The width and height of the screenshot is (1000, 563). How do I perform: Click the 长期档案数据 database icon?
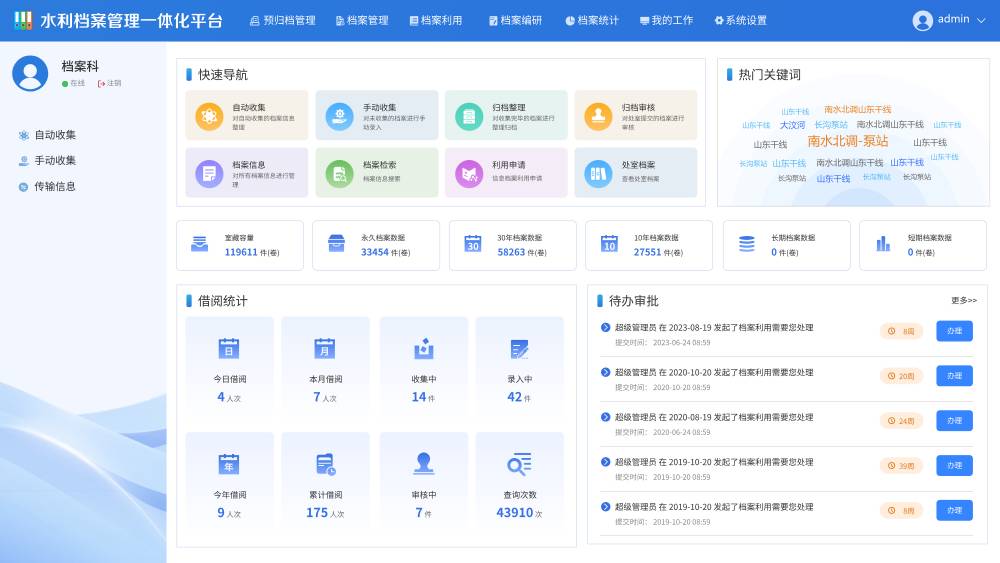click(746, 244)
